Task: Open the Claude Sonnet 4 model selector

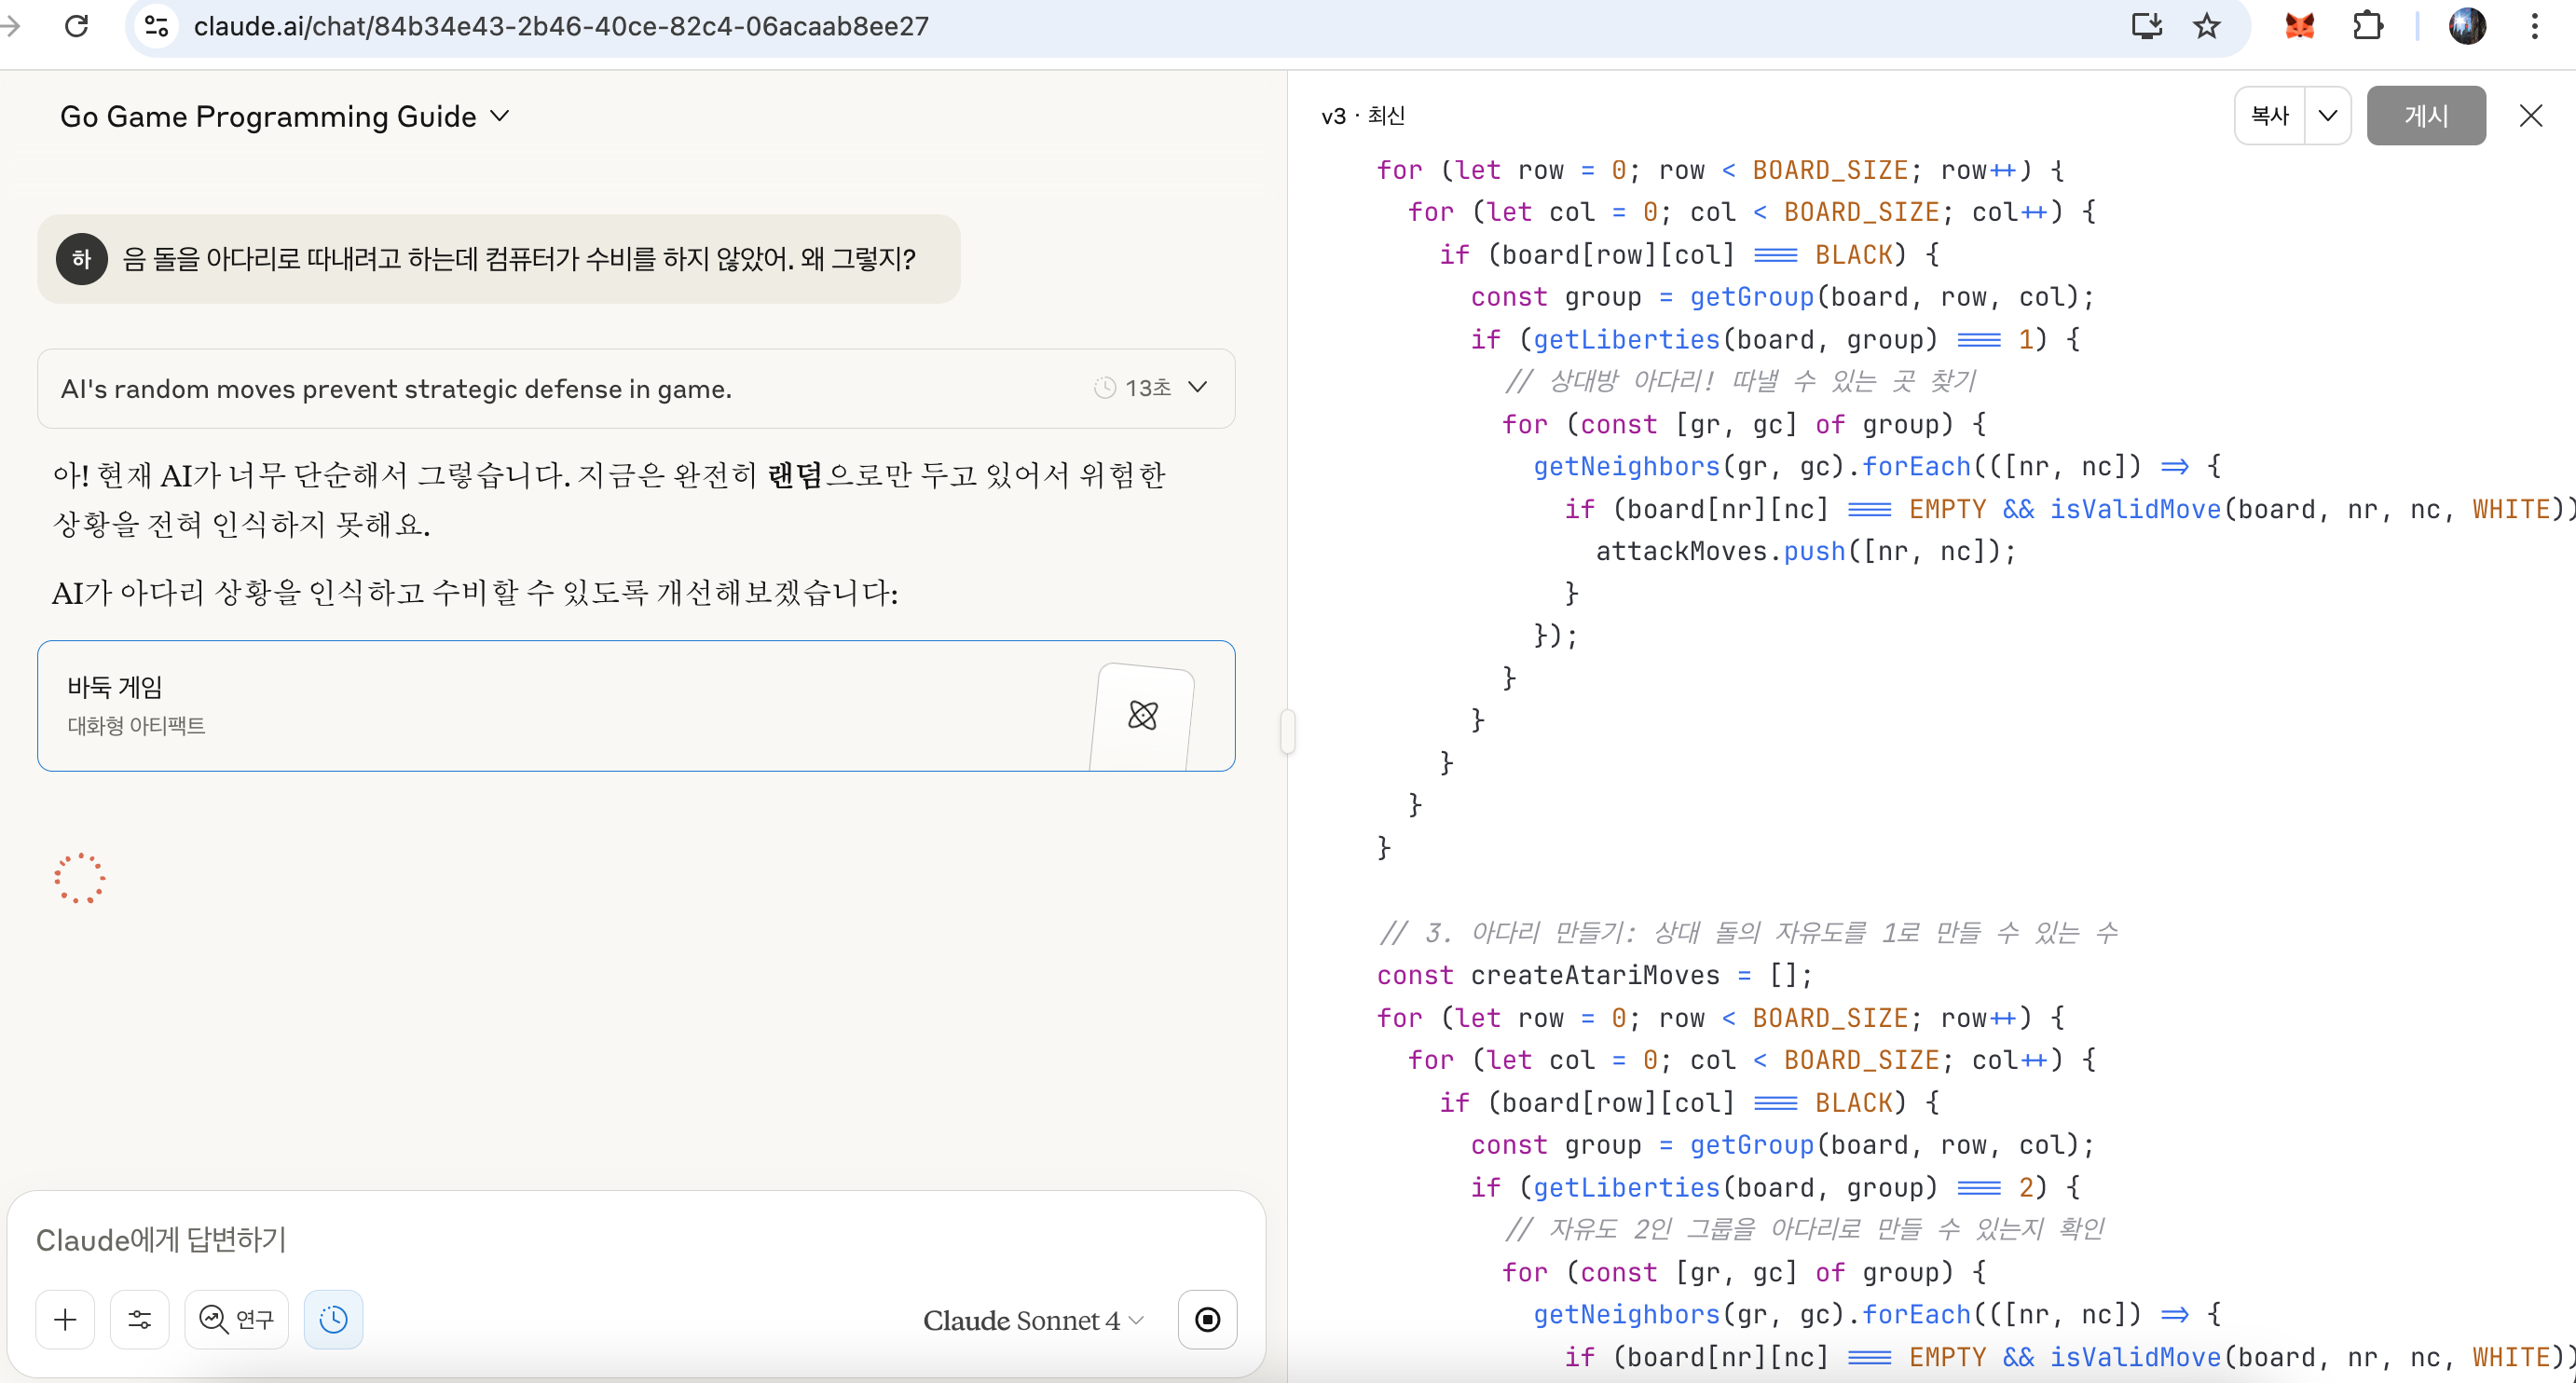Action: click(1032, 1320)
